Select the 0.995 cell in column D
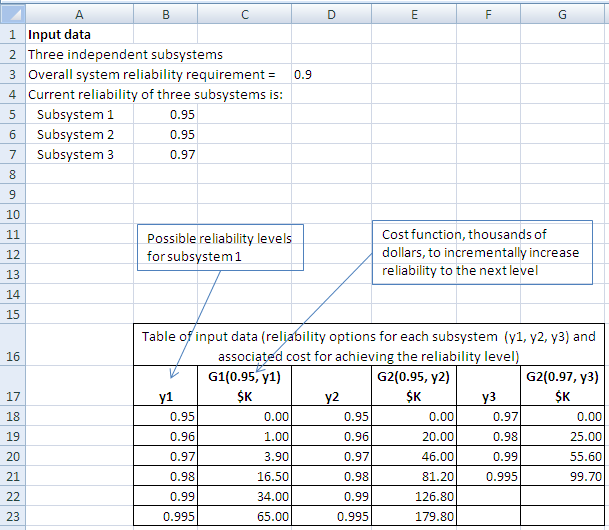Viewport: 609px width, 530px height. (331, 516)
